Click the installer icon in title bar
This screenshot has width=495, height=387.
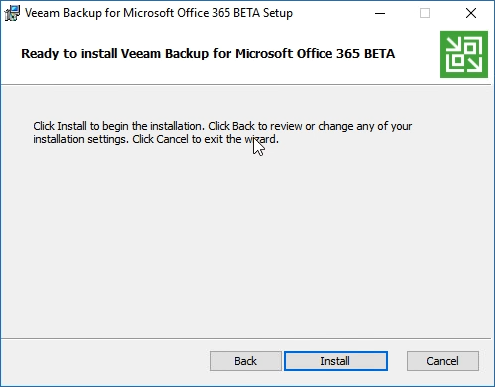coord(12,13)
